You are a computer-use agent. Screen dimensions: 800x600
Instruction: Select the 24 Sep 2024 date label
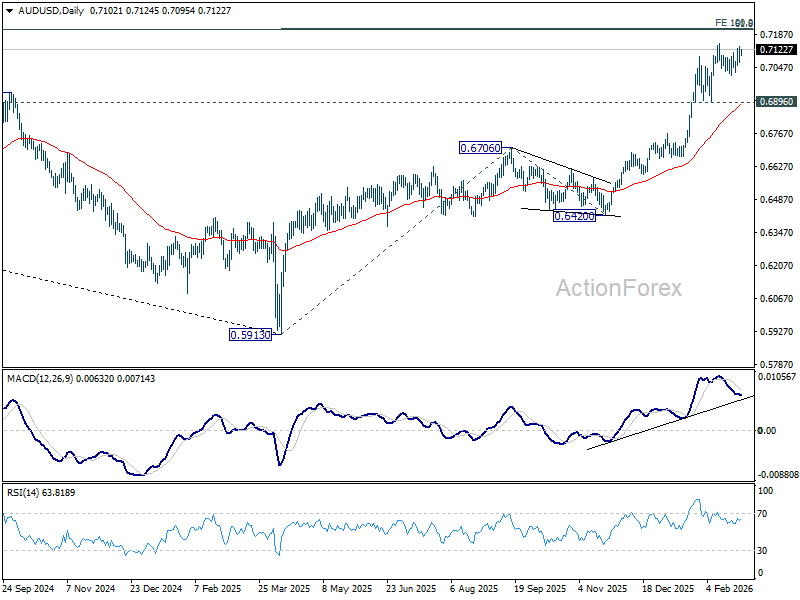[x=29, y=588]
